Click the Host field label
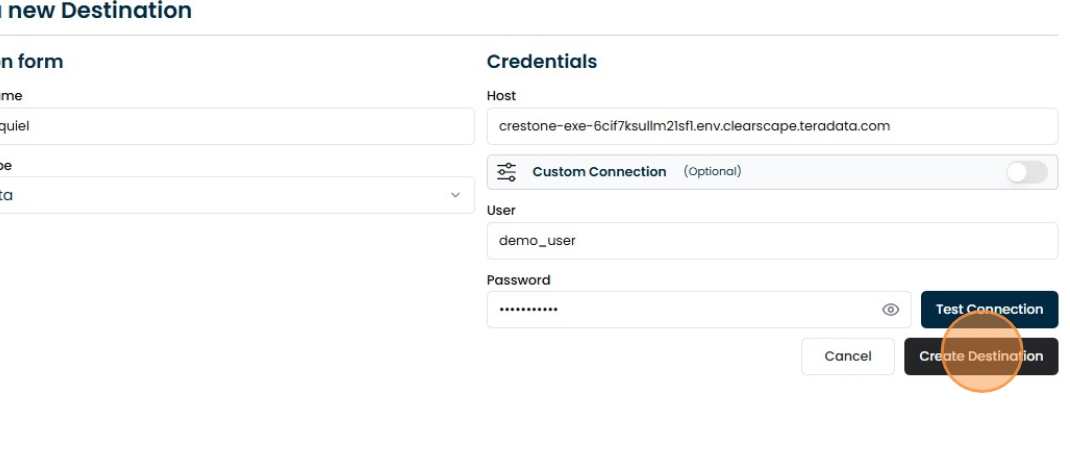The image size is (1070, 464). coord(501,96)
